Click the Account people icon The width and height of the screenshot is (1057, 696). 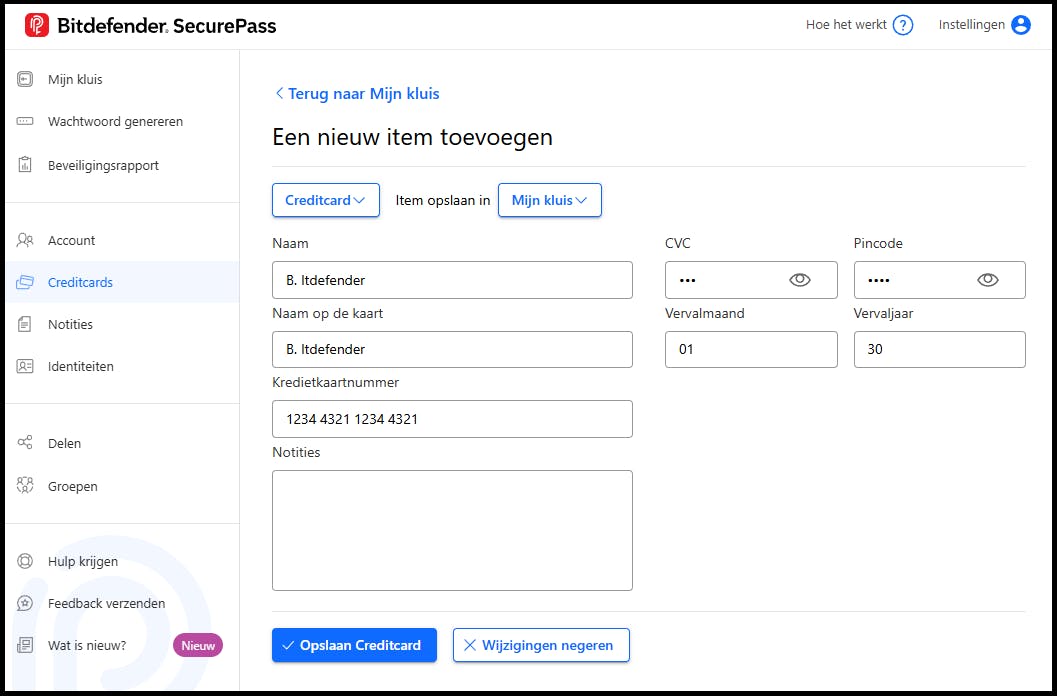coord(25,240)
